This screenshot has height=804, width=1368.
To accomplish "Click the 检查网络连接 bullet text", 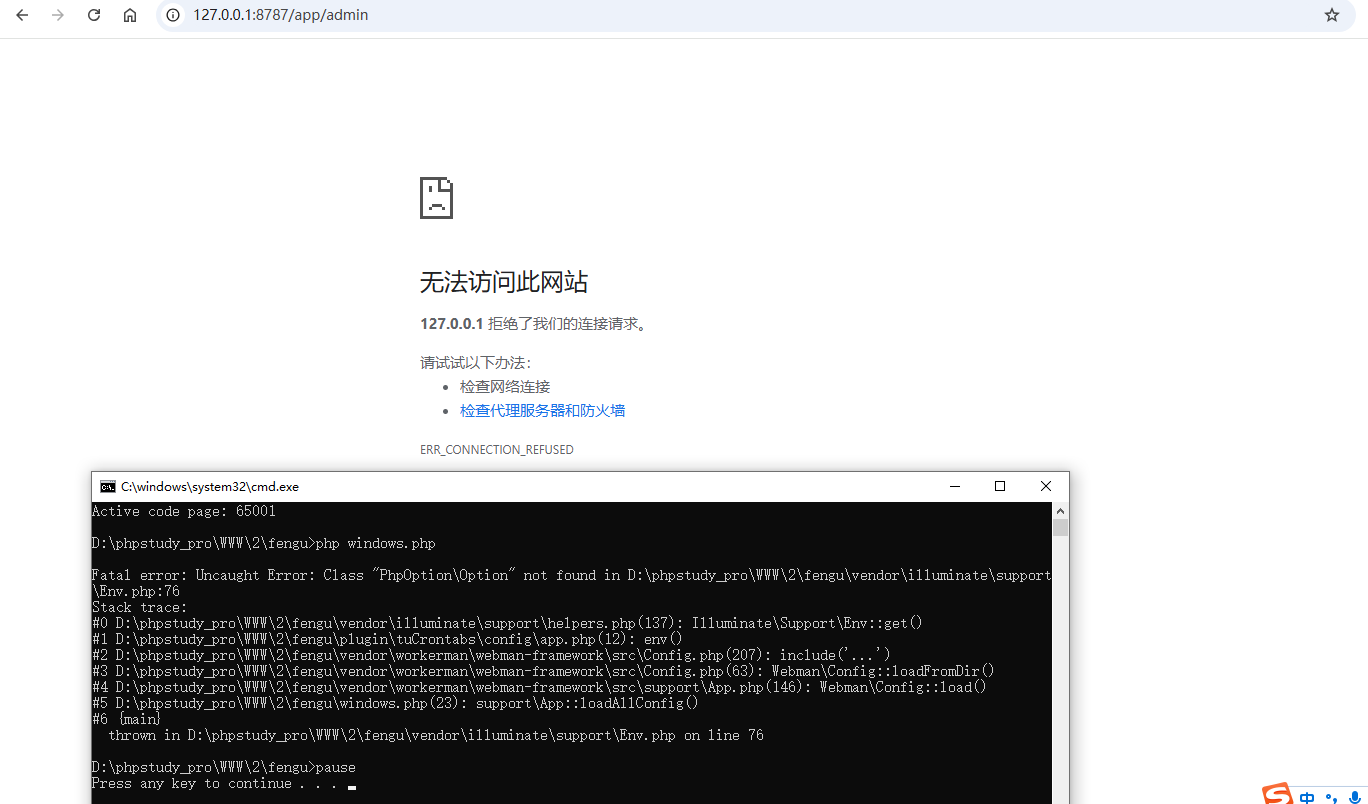I will [x=505, y=387].
